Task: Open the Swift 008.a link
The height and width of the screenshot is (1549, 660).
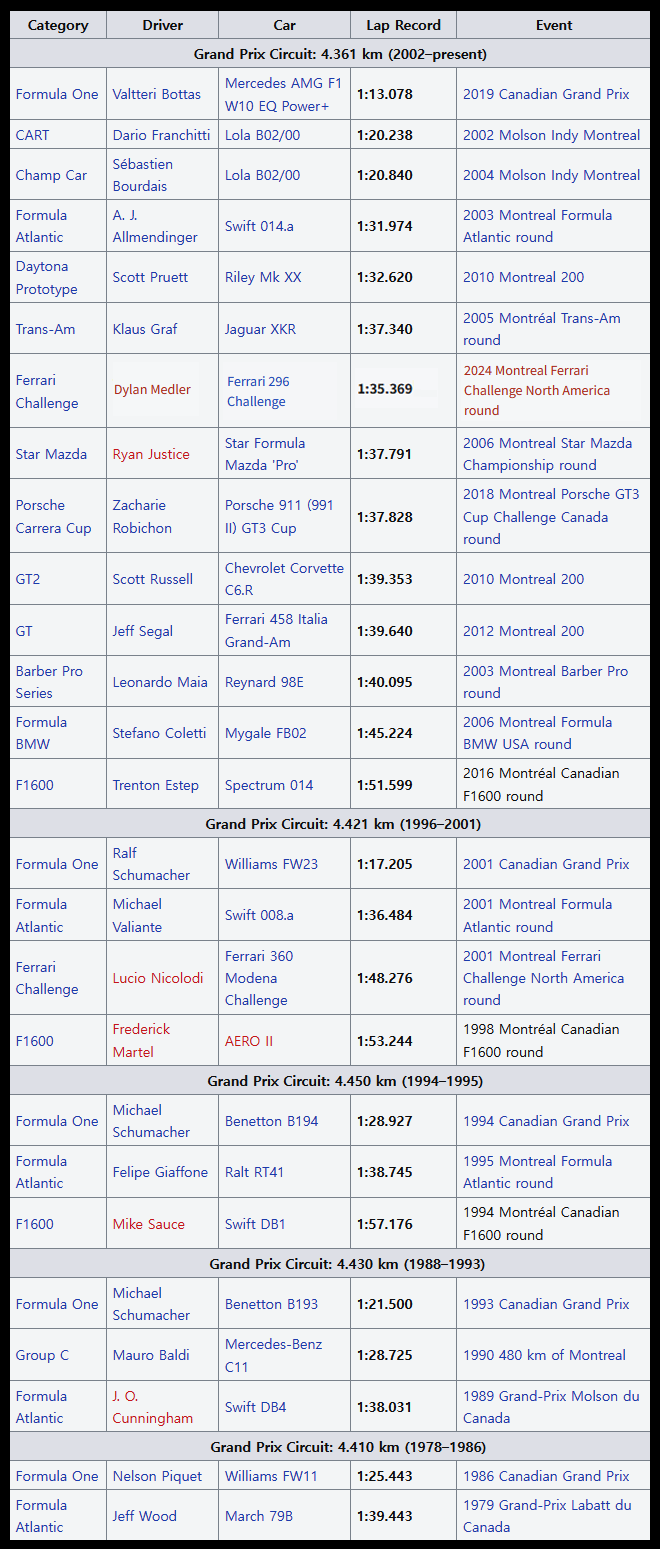Action: pos(259,915)
